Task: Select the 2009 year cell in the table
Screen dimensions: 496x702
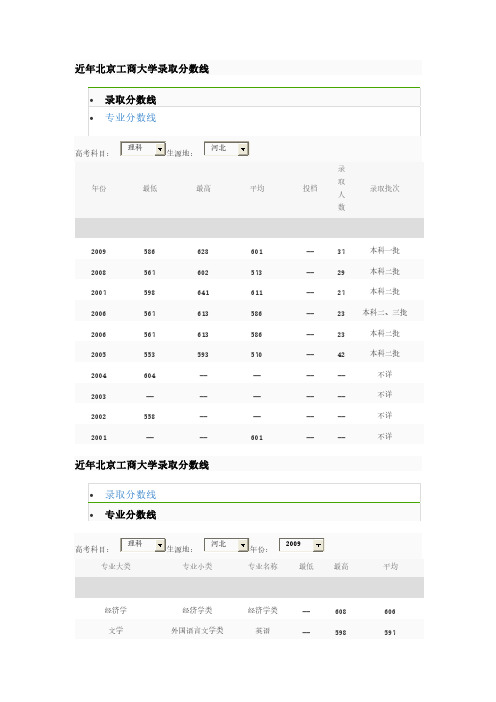Action: click(x=98, y=252)
